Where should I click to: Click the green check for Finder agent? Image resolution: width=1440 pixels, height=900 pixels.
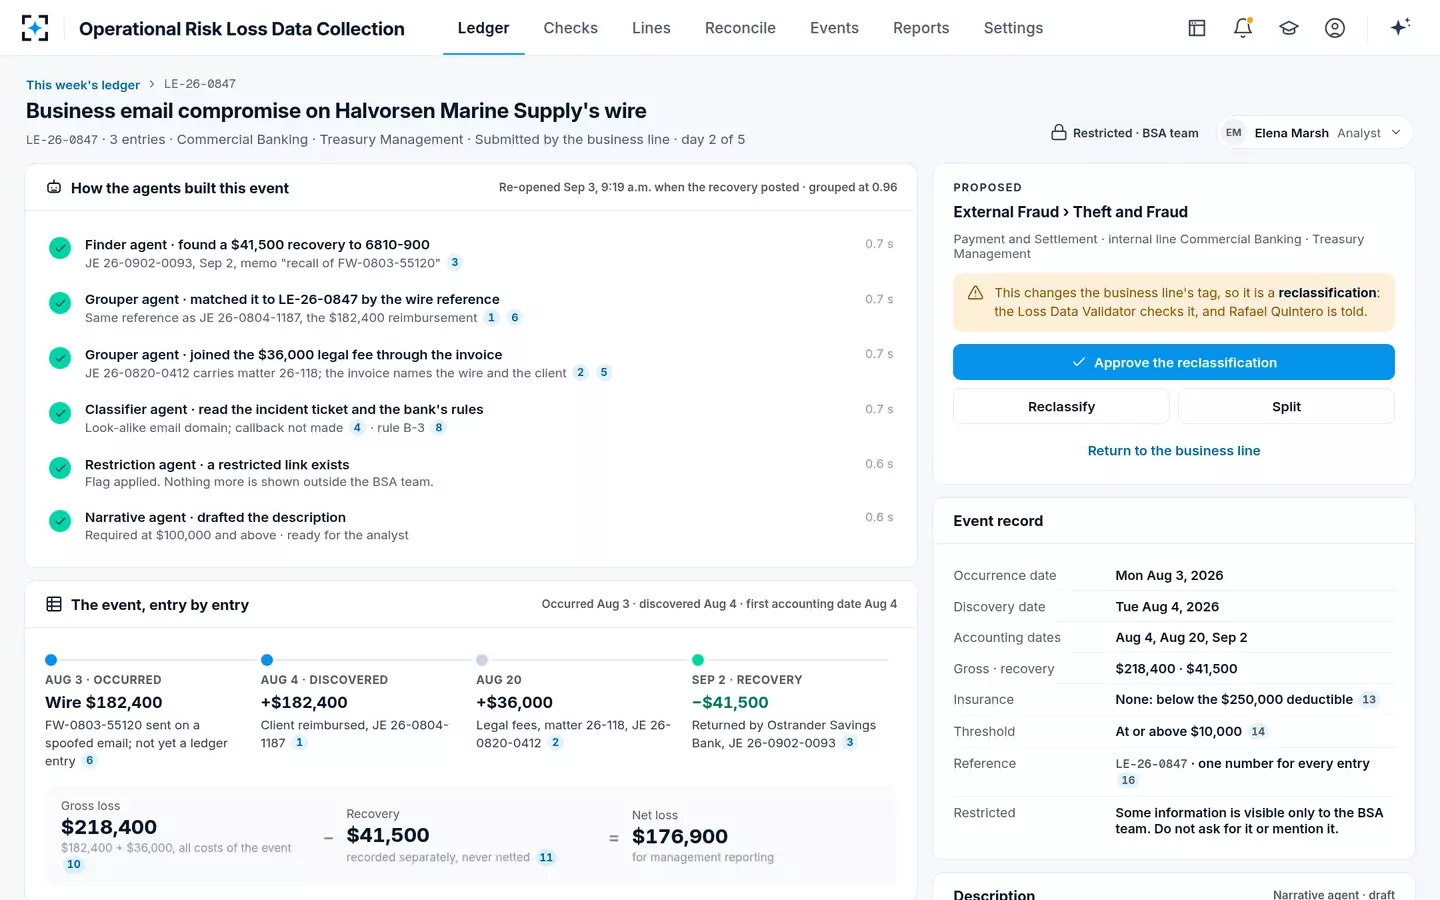pyautogui.click(x=60, y=247)
